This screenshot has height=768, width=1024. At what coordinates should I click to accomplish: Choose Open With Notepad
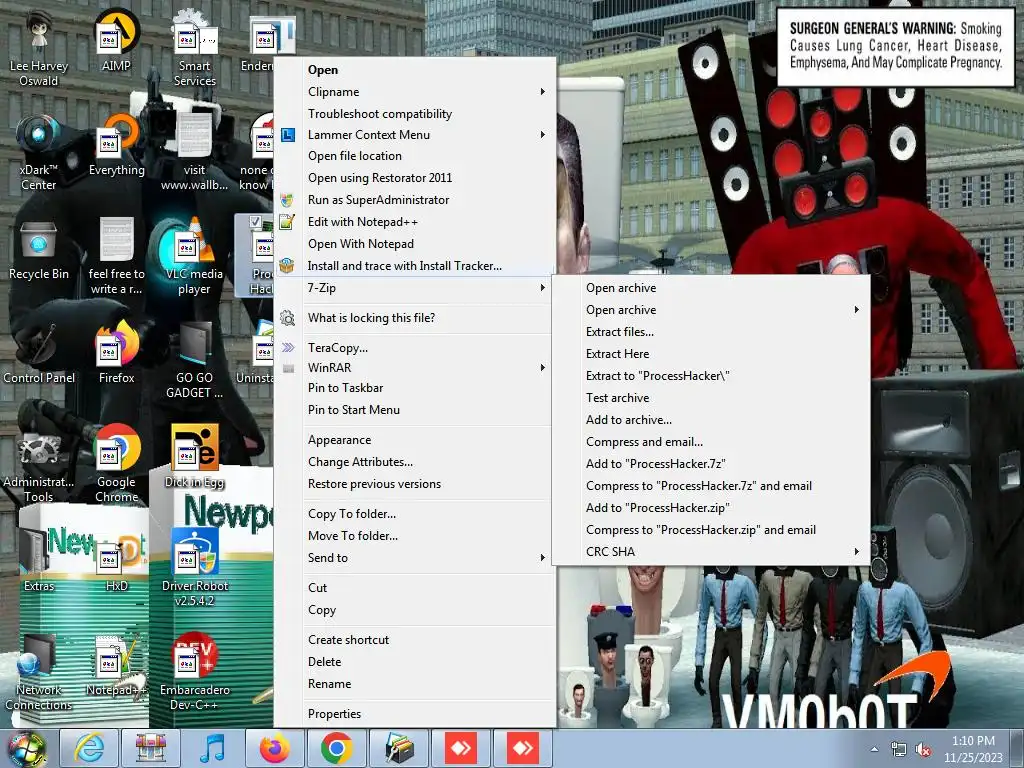point(416,244)
